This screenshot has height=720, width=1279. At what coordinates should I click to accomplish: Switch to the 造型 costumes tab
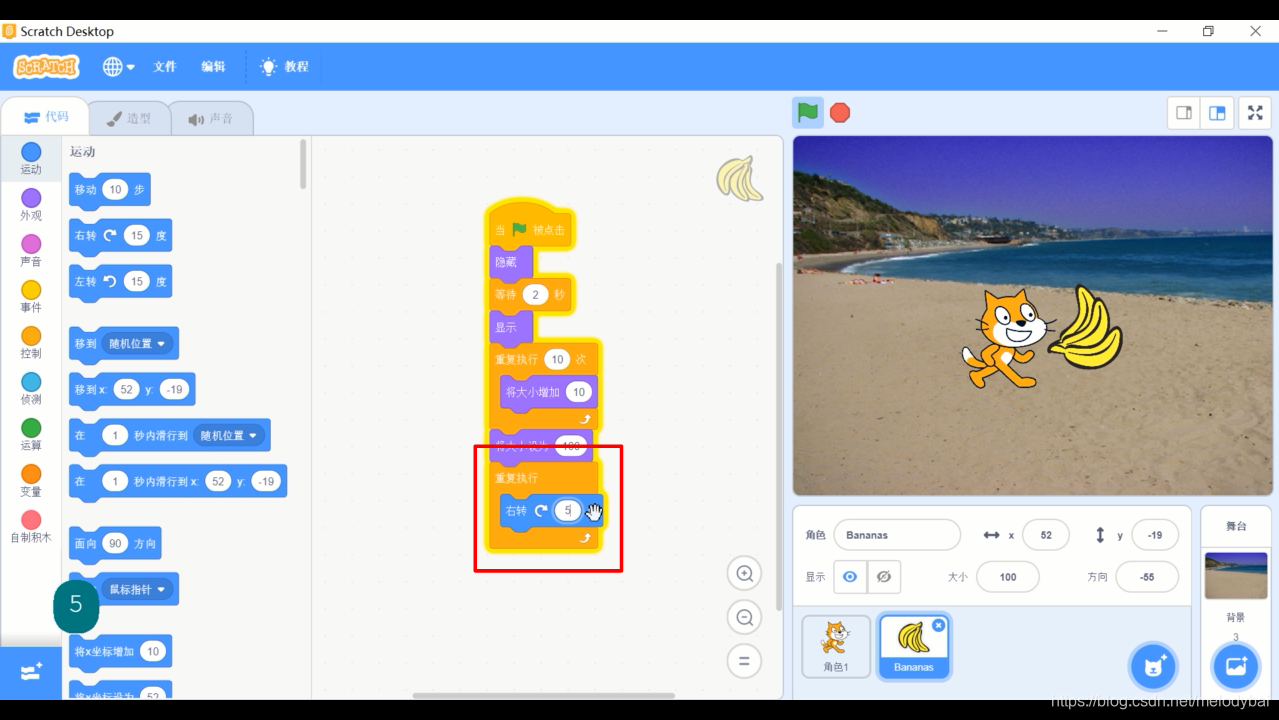pyautogui.click(x=128, y=119)
